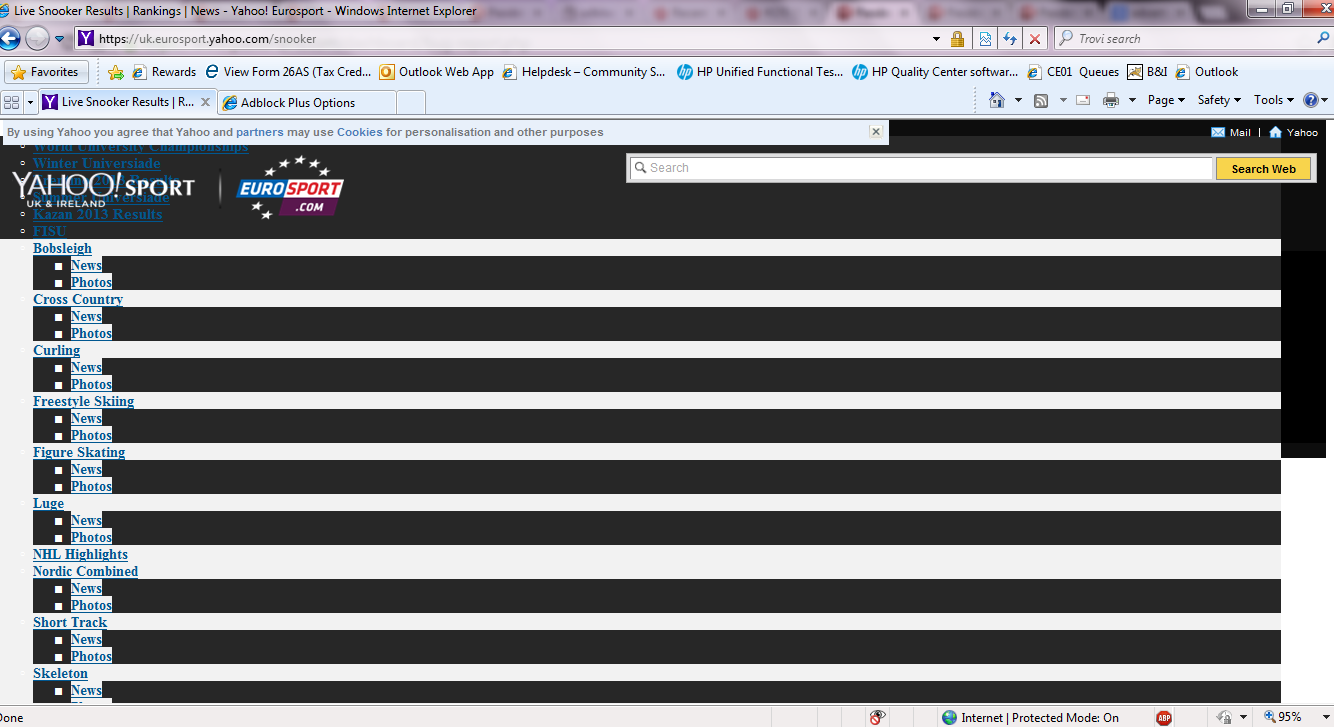Open the Nordic Combined link
Viewport: 1334px width, 727px height.
pyautogui.click(x=85, y=571)
